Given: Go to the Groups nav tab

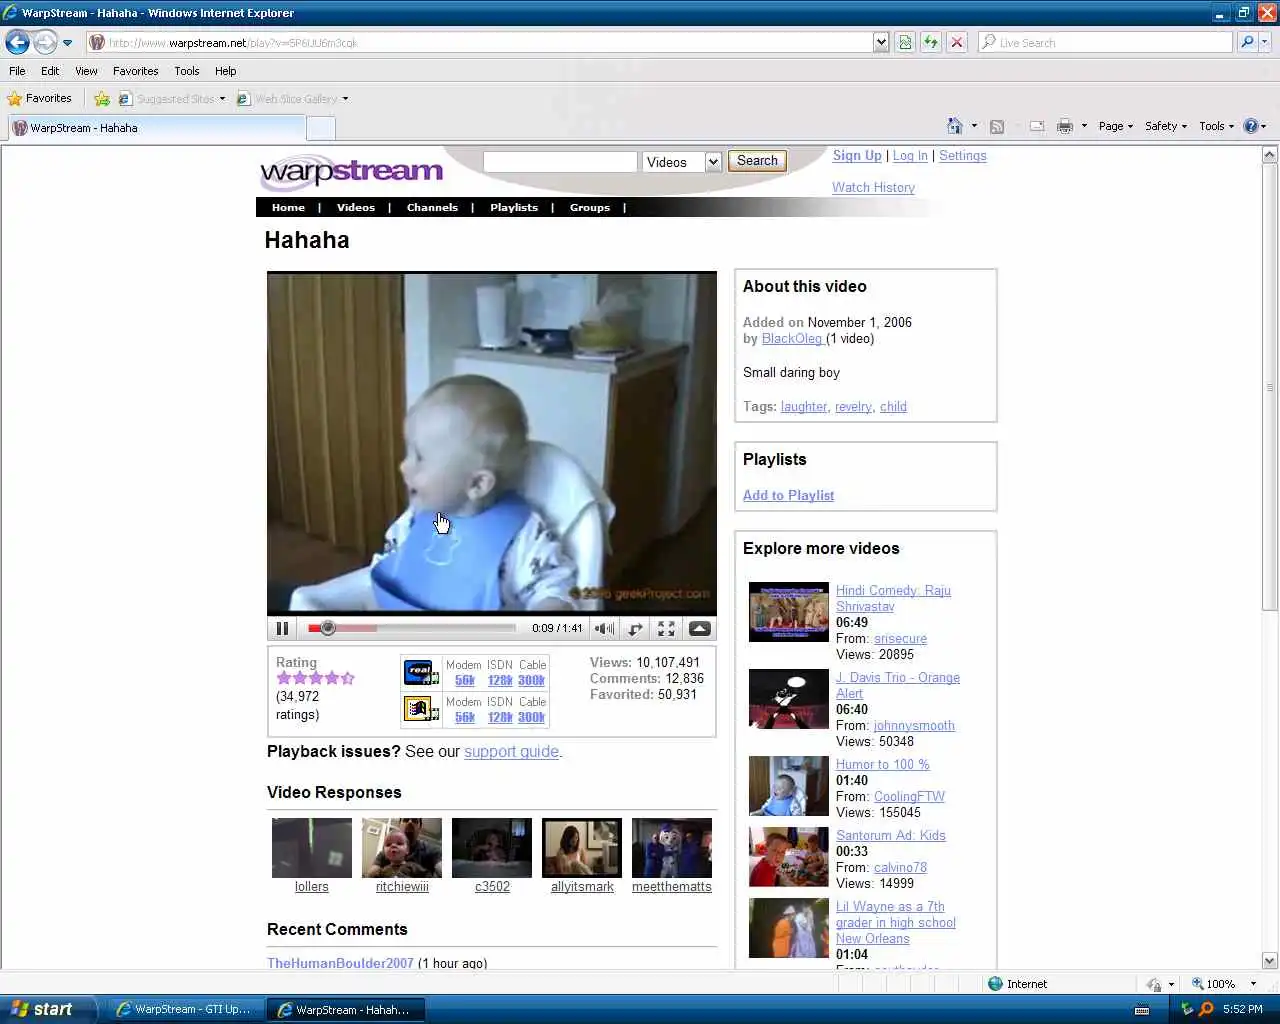Looking at the screenshot, I should click(590, 208).
